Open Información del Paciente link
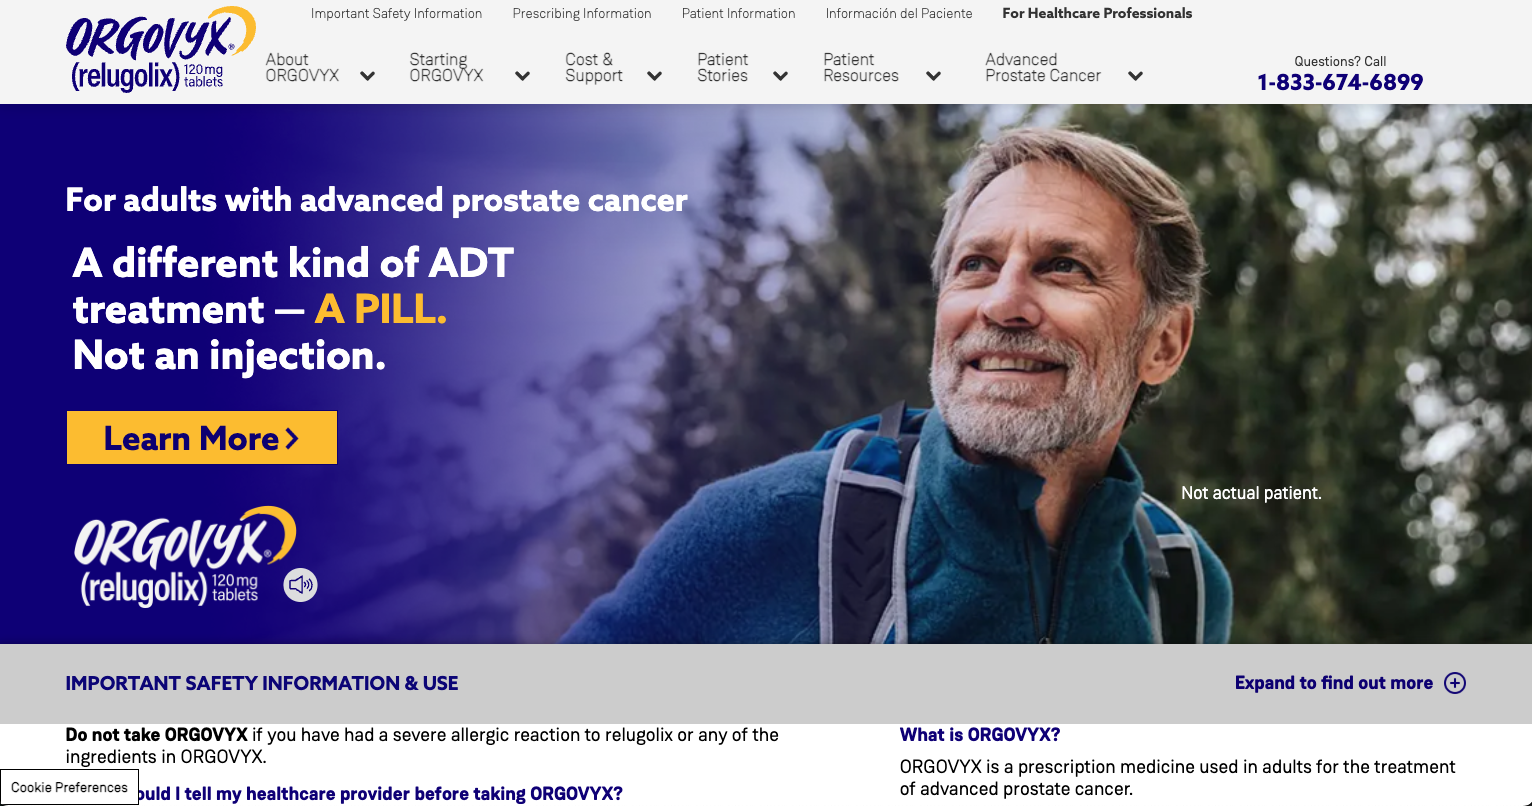 (x=899, y=14)
